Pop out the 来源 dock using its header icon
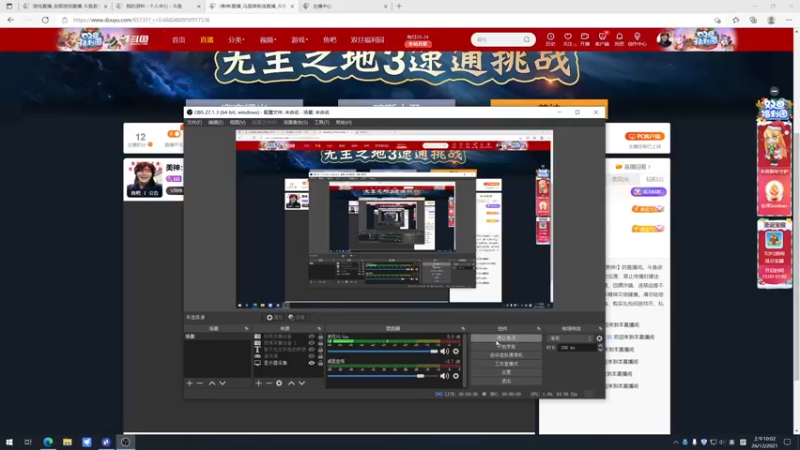Image resolution: width=800 pixels, height=450 pixels. (319, 329)
